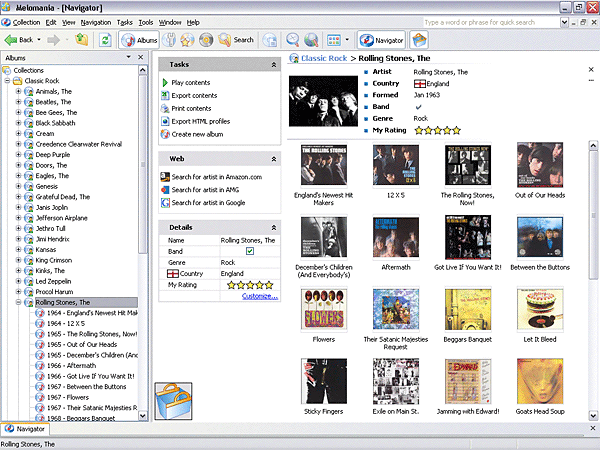Click the Search toolbar button

[236, 40]
